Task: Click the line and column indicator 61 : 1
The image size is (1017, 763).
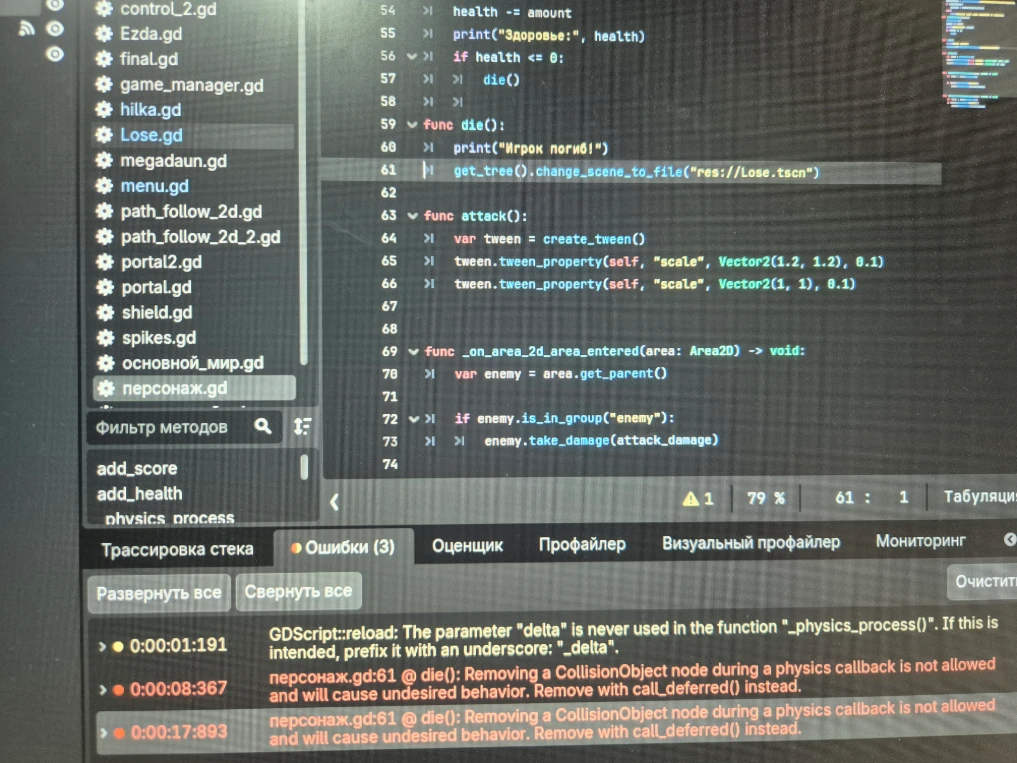Action: (x=871, y=498)
